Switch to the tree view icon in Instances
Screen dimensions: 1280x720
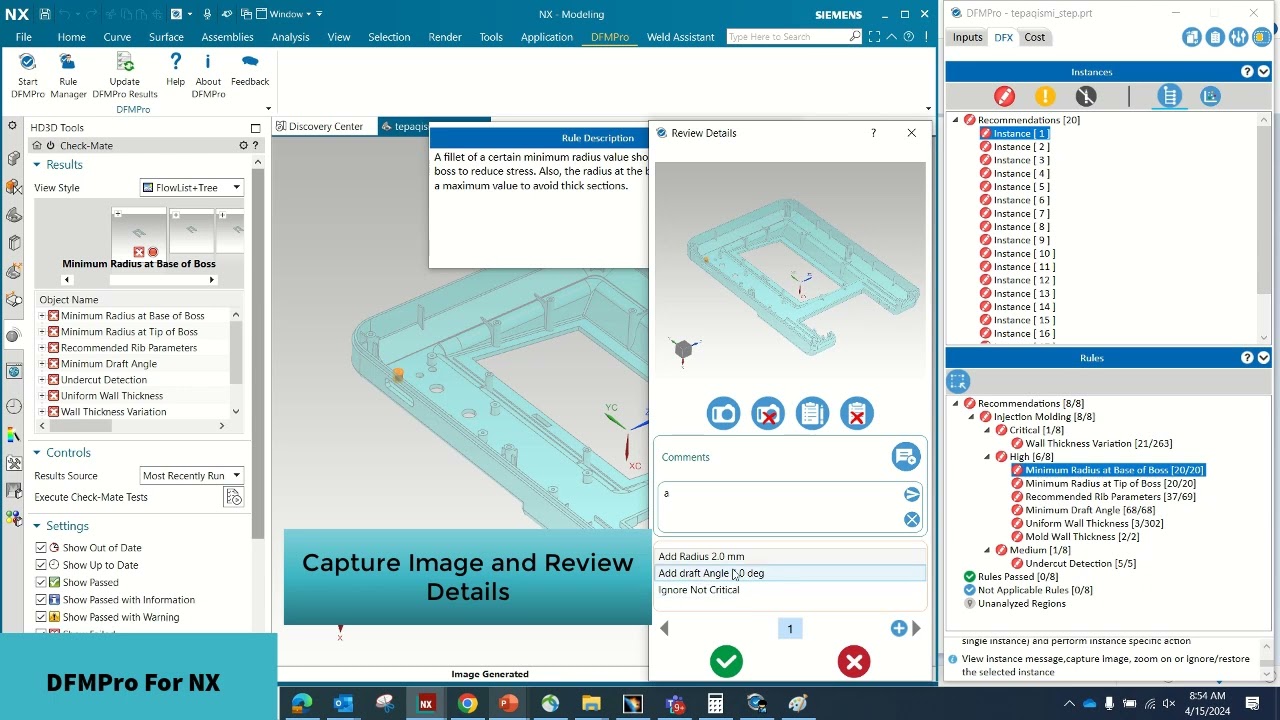tap(1169, 96)
